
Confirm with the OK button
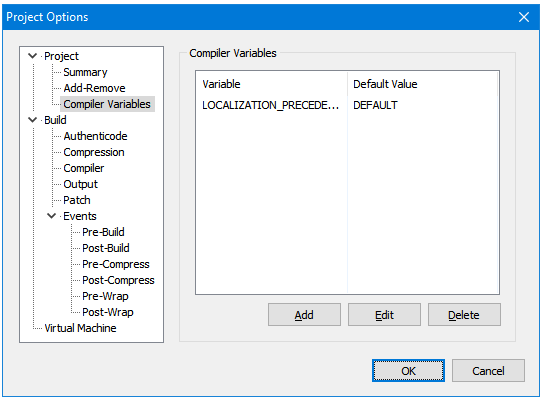(408, 371)
